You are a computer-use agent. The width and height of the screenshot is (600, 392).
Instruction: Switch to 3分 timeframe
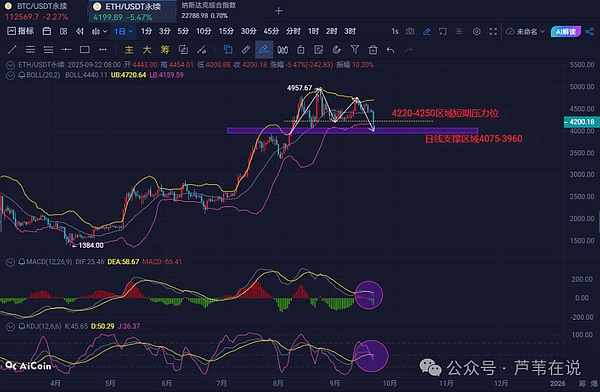[x=165, y=31]
